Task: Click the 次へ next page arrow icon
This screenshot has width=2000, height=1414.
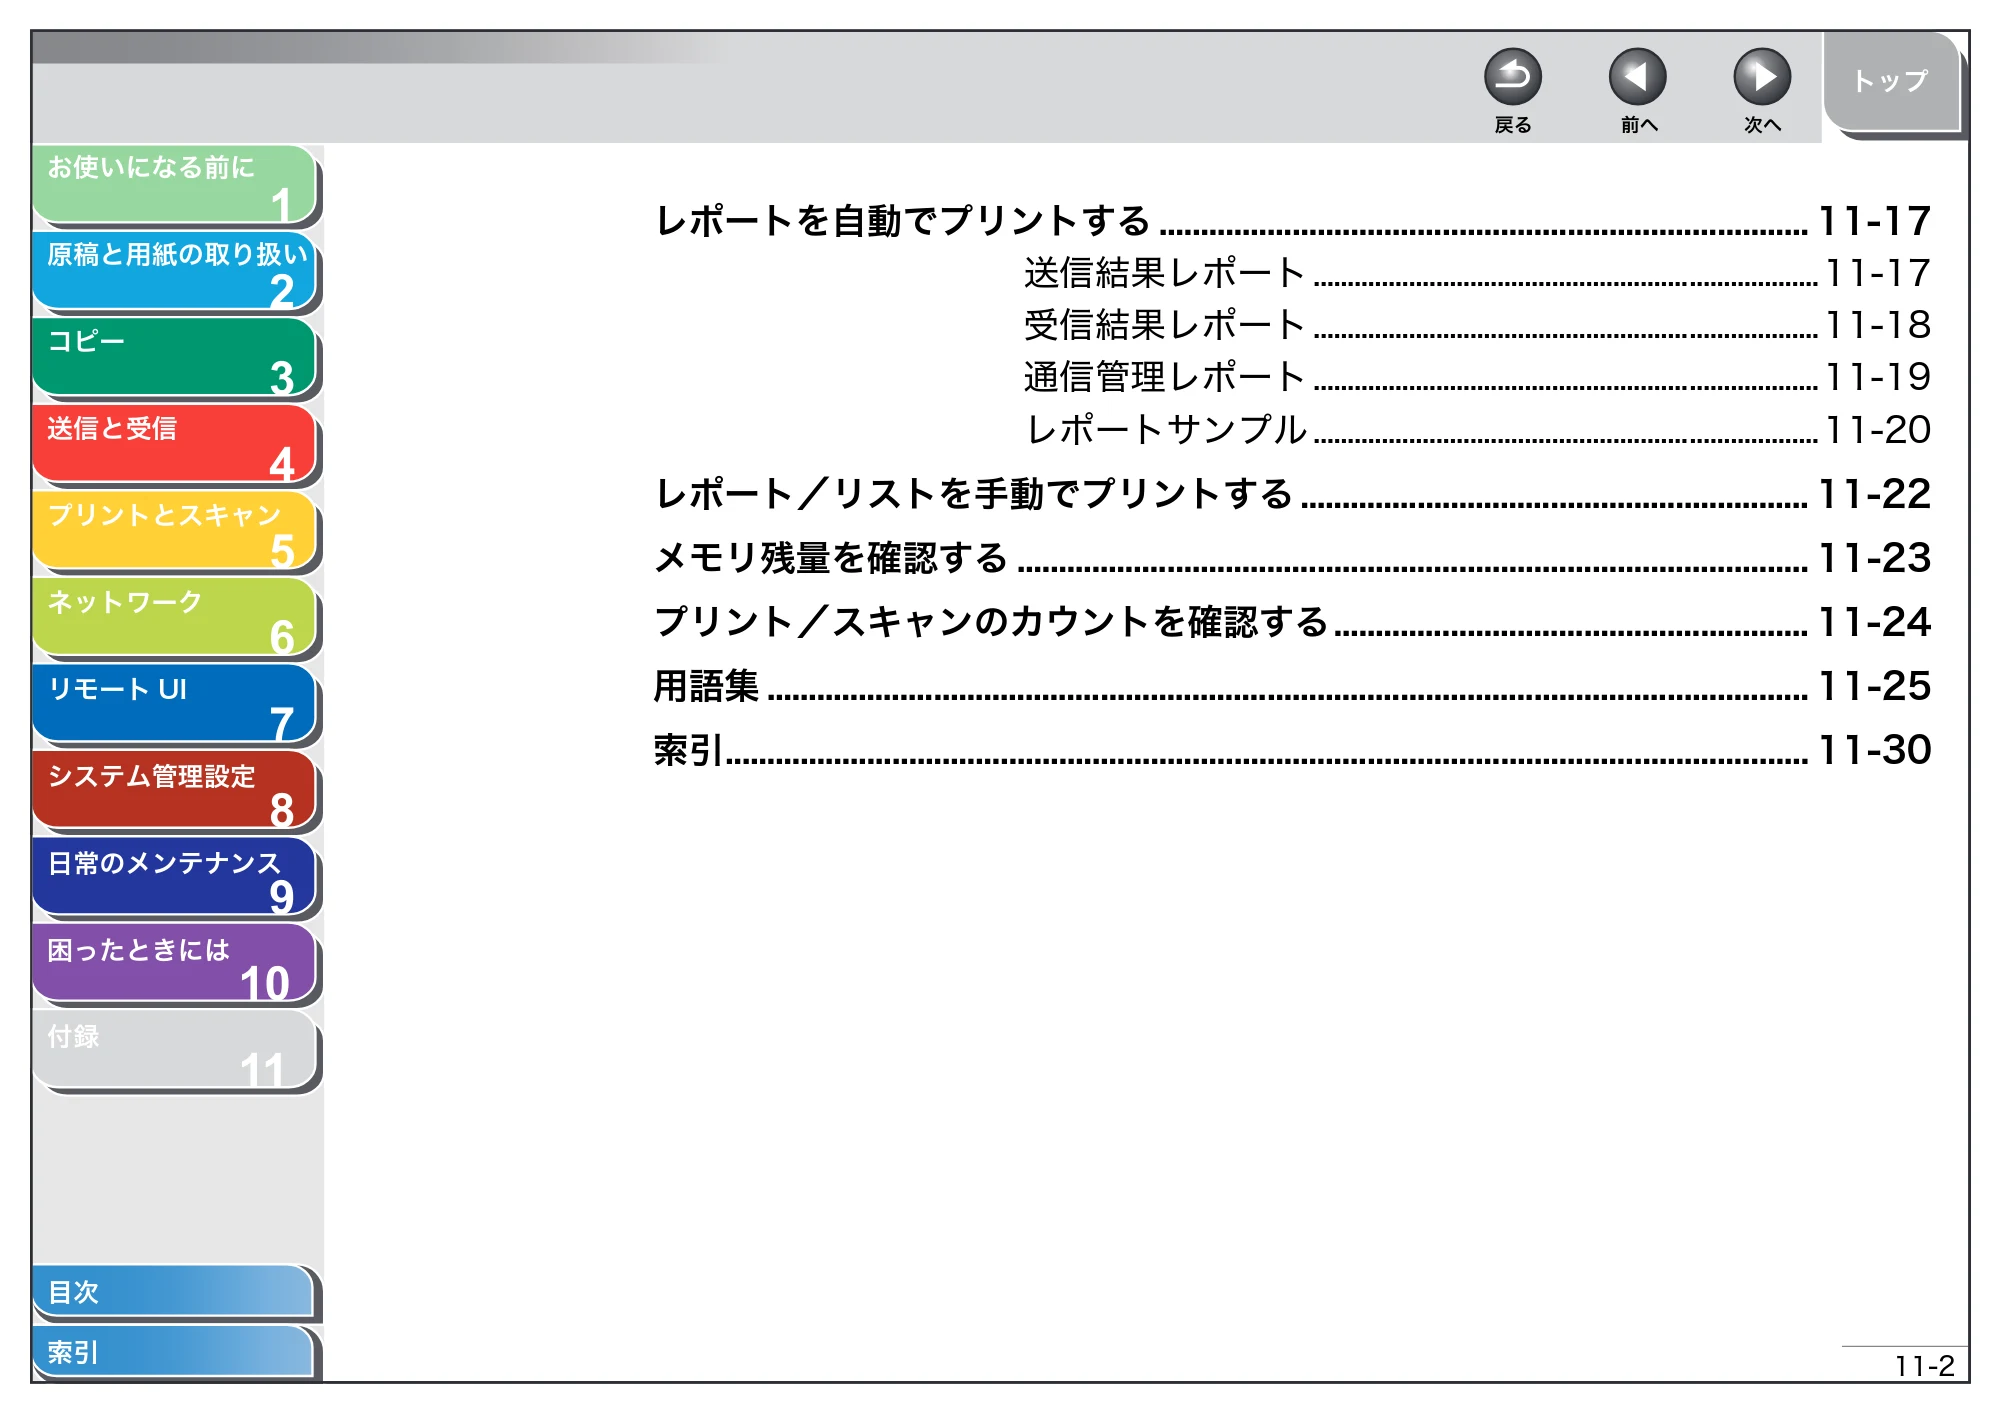Action: click(x=1761, y=77)
